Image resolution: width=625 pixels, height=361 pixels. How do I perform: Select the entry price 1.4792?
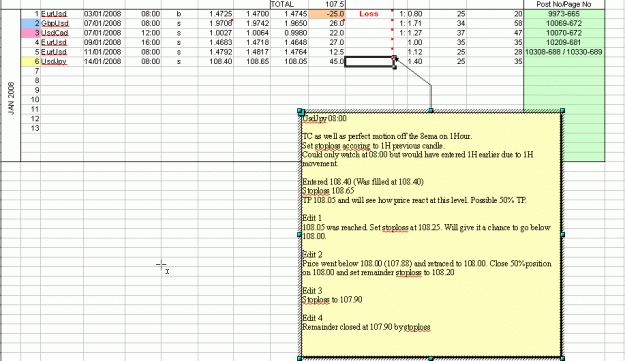pos(216,52)
